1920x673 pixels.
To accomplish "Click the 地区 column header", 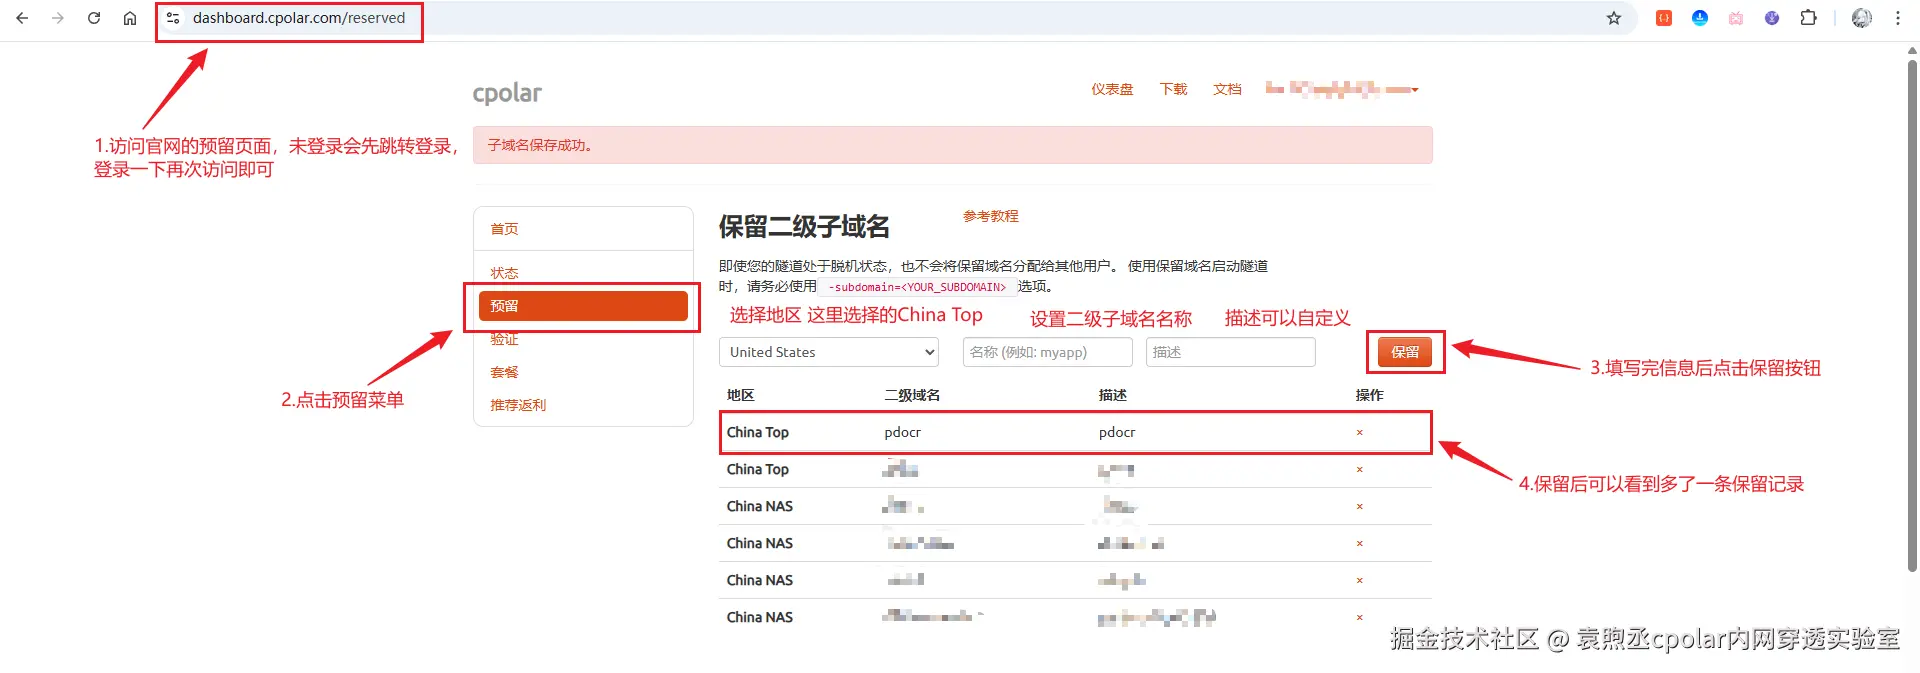I will pos(740,395).
